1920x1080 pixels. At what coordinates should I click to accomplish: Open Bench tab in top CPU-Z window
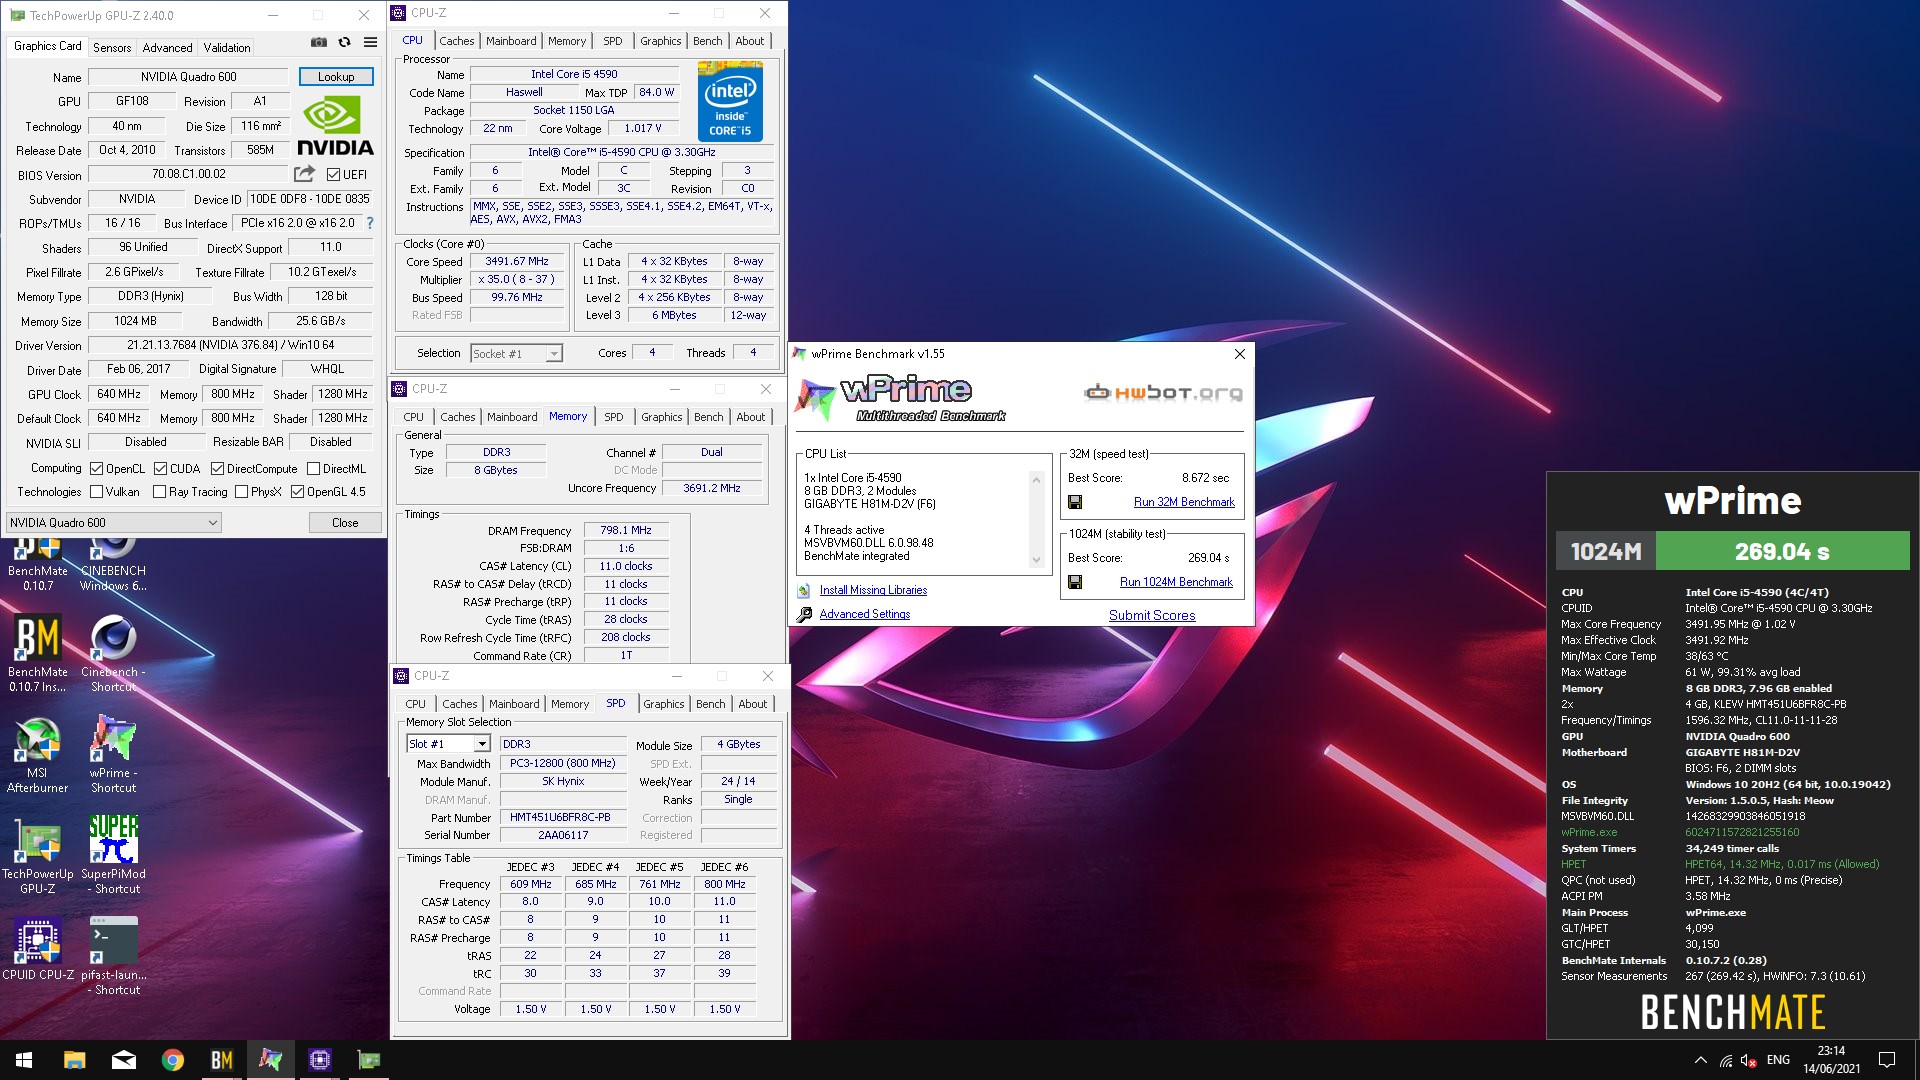point(707,41)
